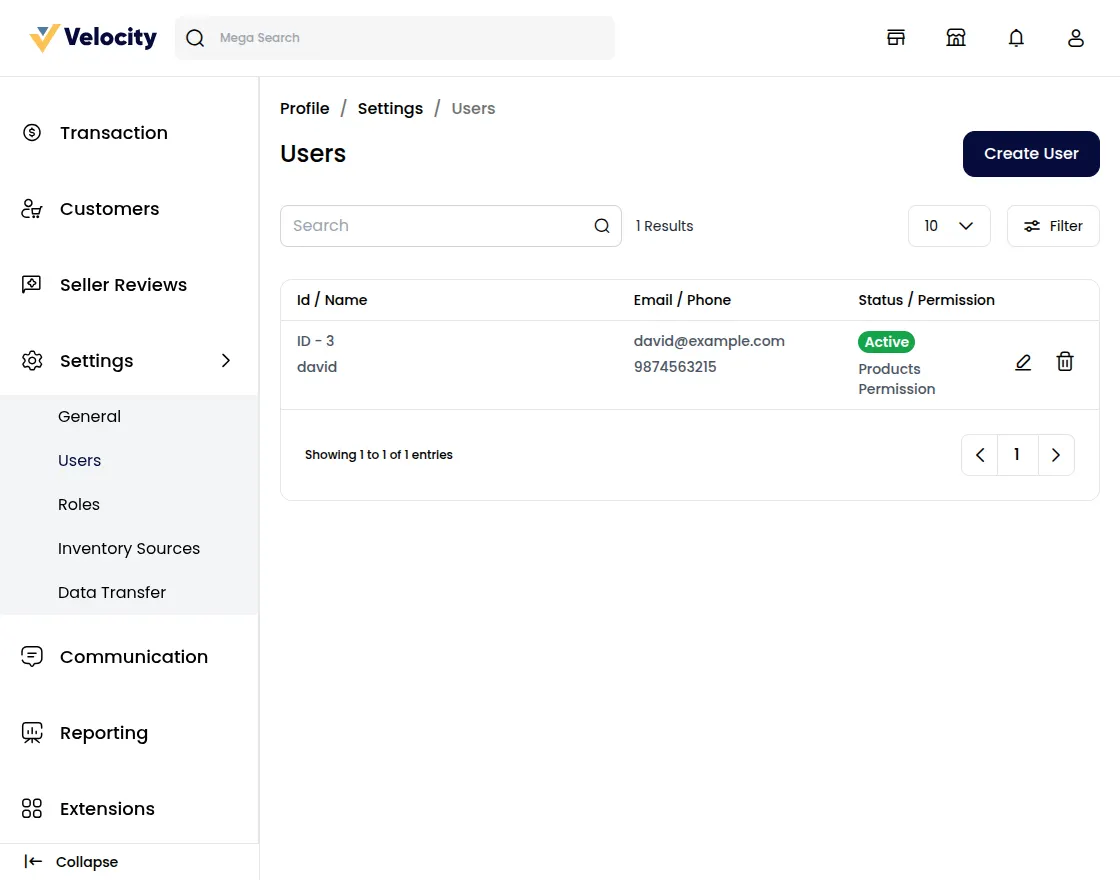Click the Settings breadcrumb link
This screenshot has height=880, width=1120.
coord(390,108)
